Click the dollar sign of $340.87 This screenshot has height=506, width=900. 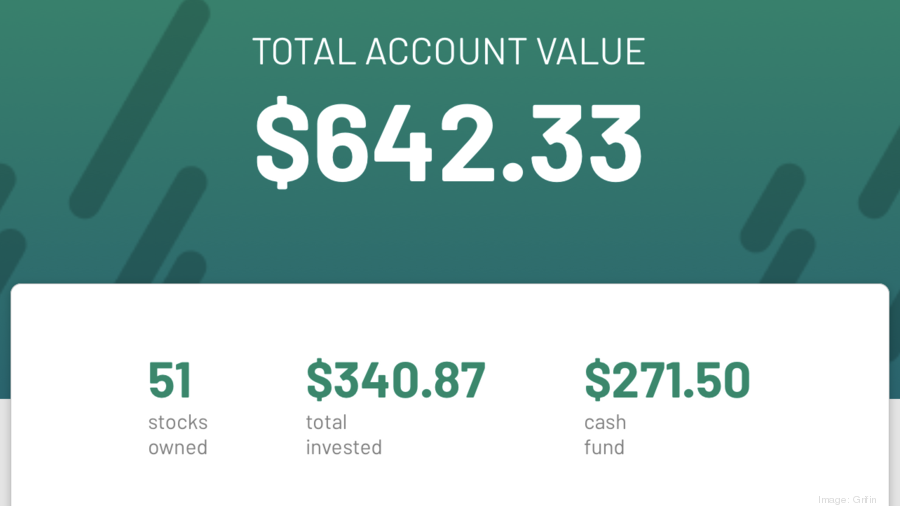tap(319, 379)
